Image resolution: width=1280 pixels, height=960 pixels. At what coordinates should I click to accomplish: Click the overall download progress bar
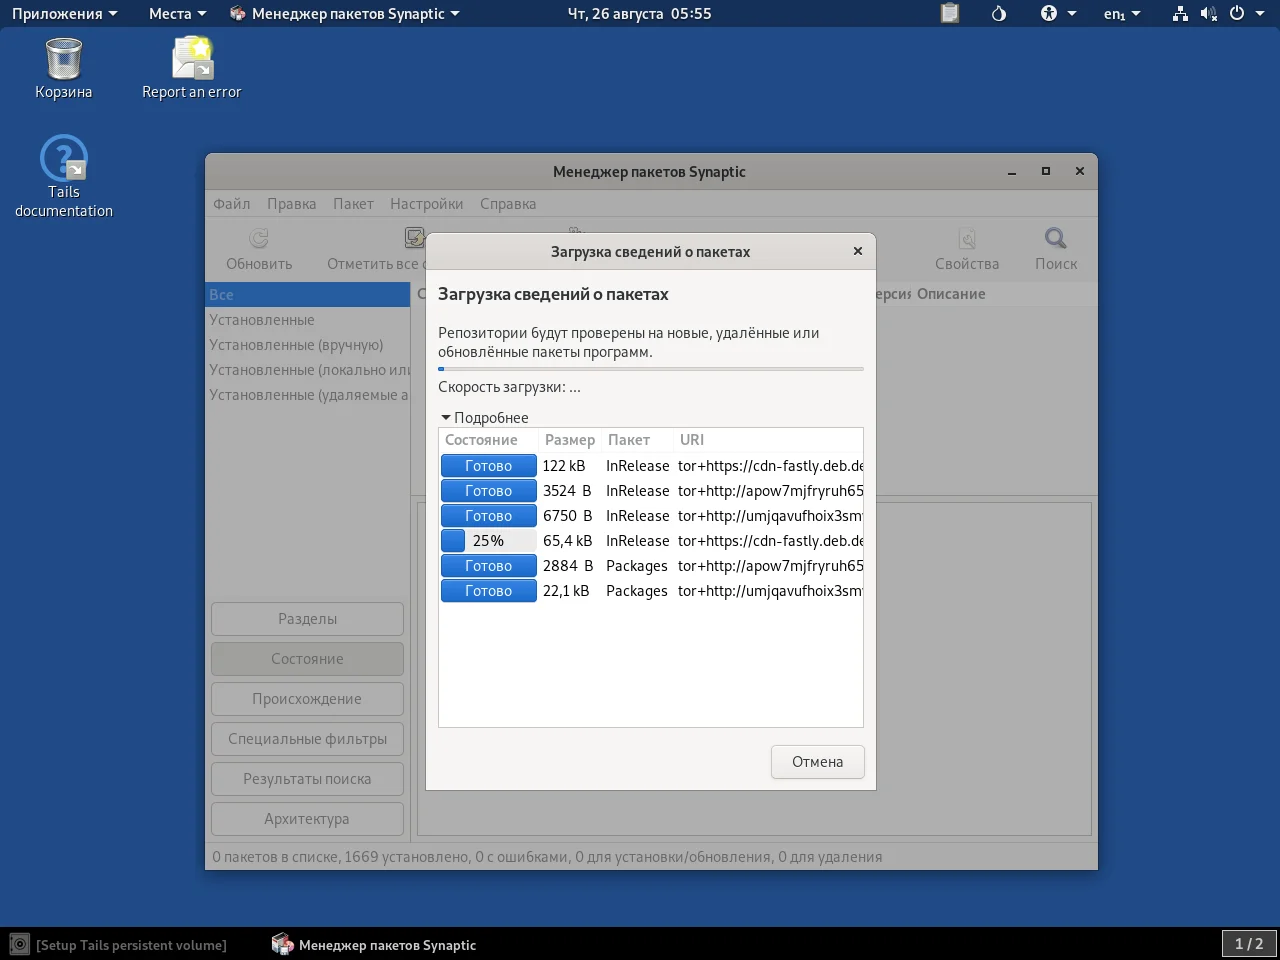point(651,369)
